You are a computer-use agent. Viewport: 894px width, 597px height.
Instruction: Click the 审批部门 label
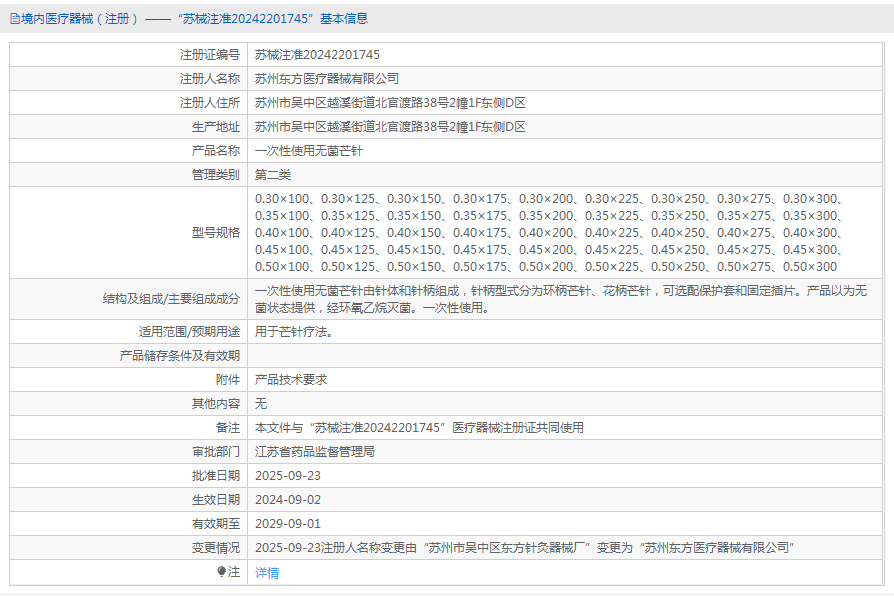click(x=216, y=452)
